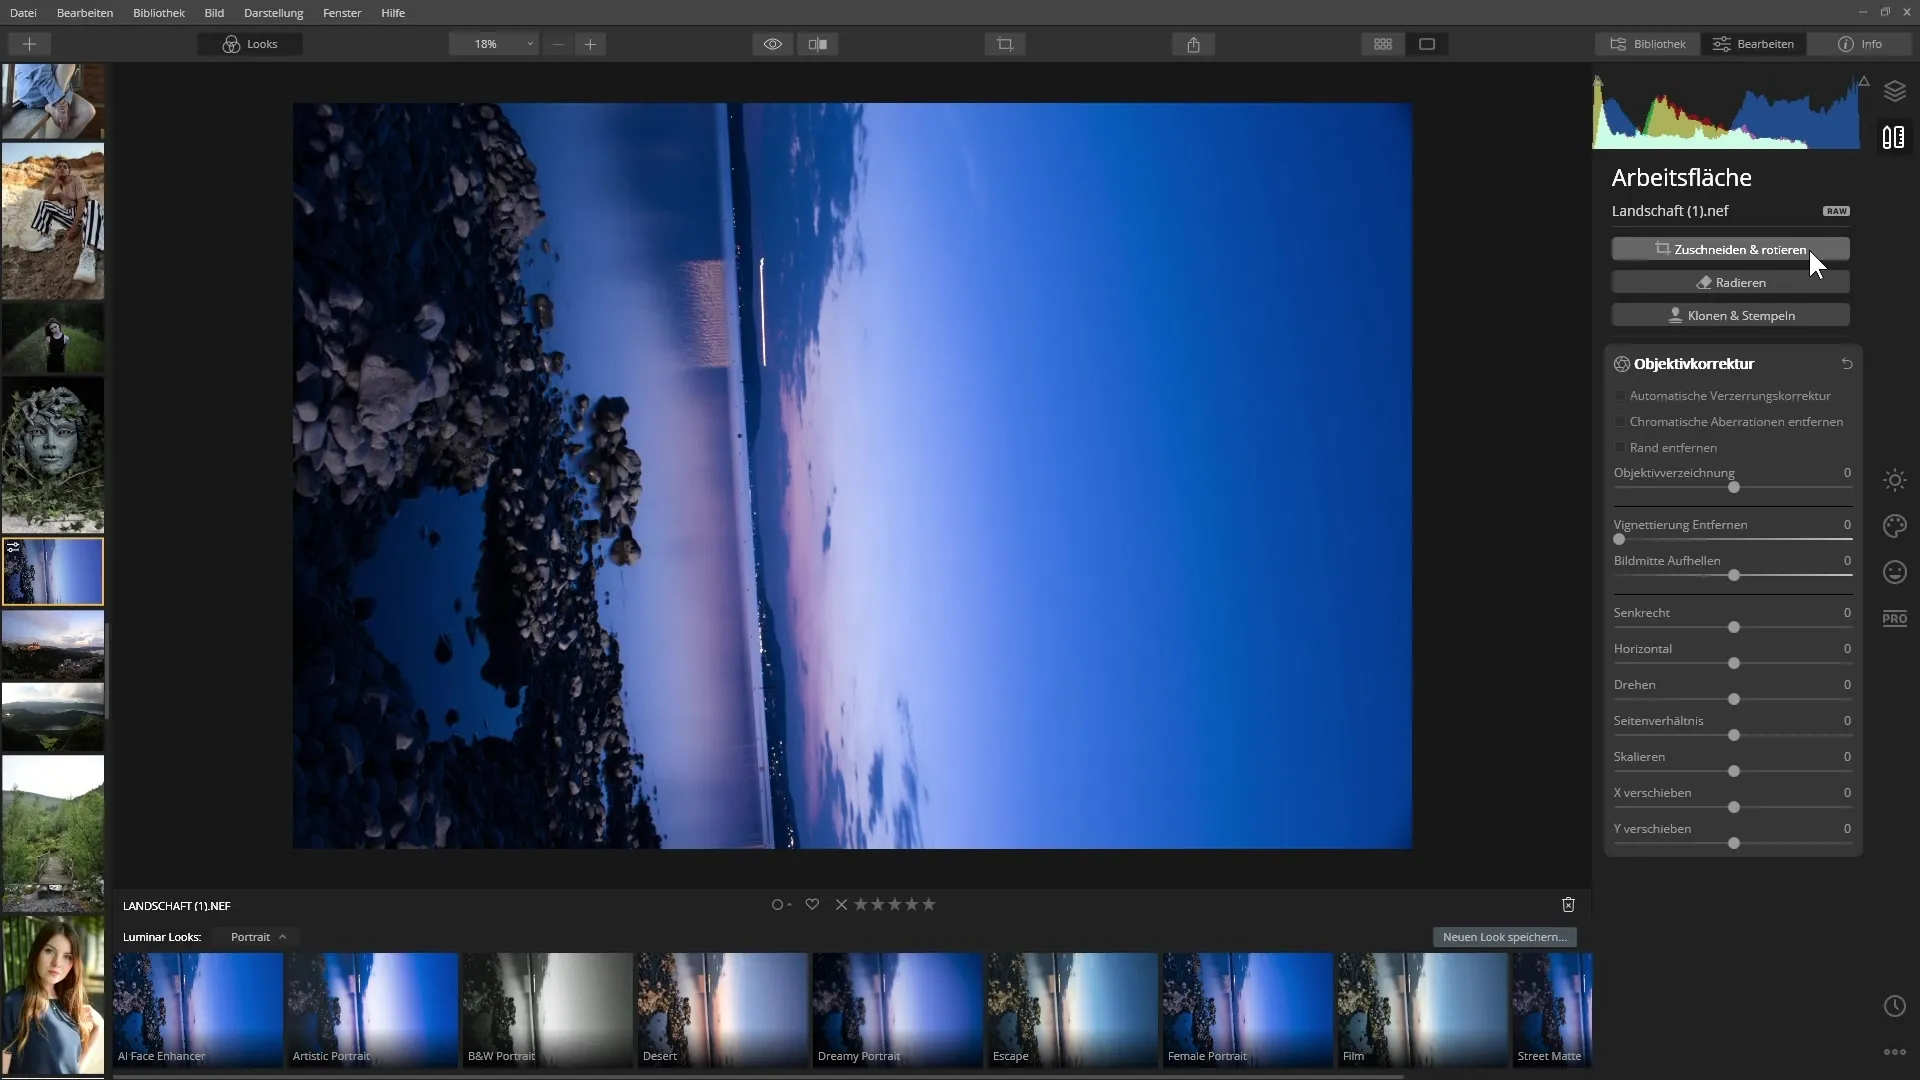Click the Objektivverzeichnung slider handle
Screen dimensions: 1920x1080
(x=1734, y=487)
